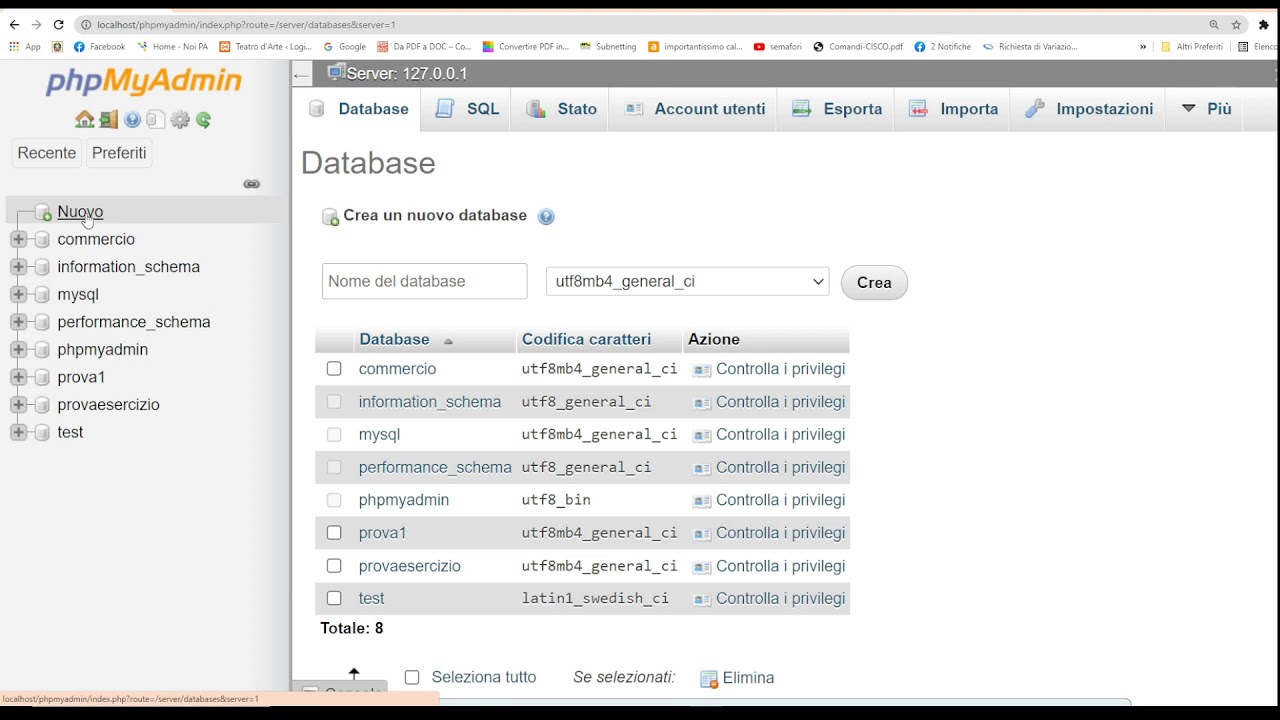Click privileges icon in mysql row

702,435
